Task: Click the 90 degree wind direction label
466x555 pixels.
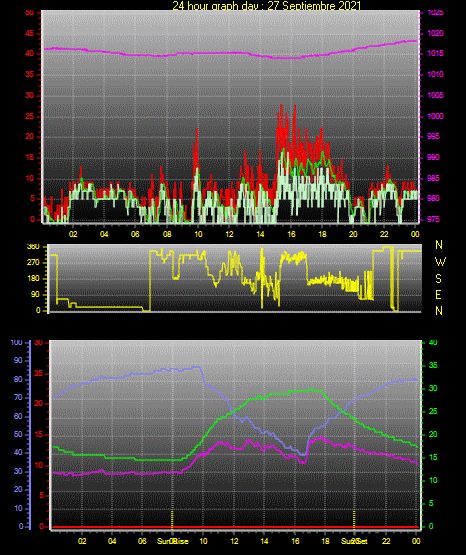Action: tap(35, 294)
